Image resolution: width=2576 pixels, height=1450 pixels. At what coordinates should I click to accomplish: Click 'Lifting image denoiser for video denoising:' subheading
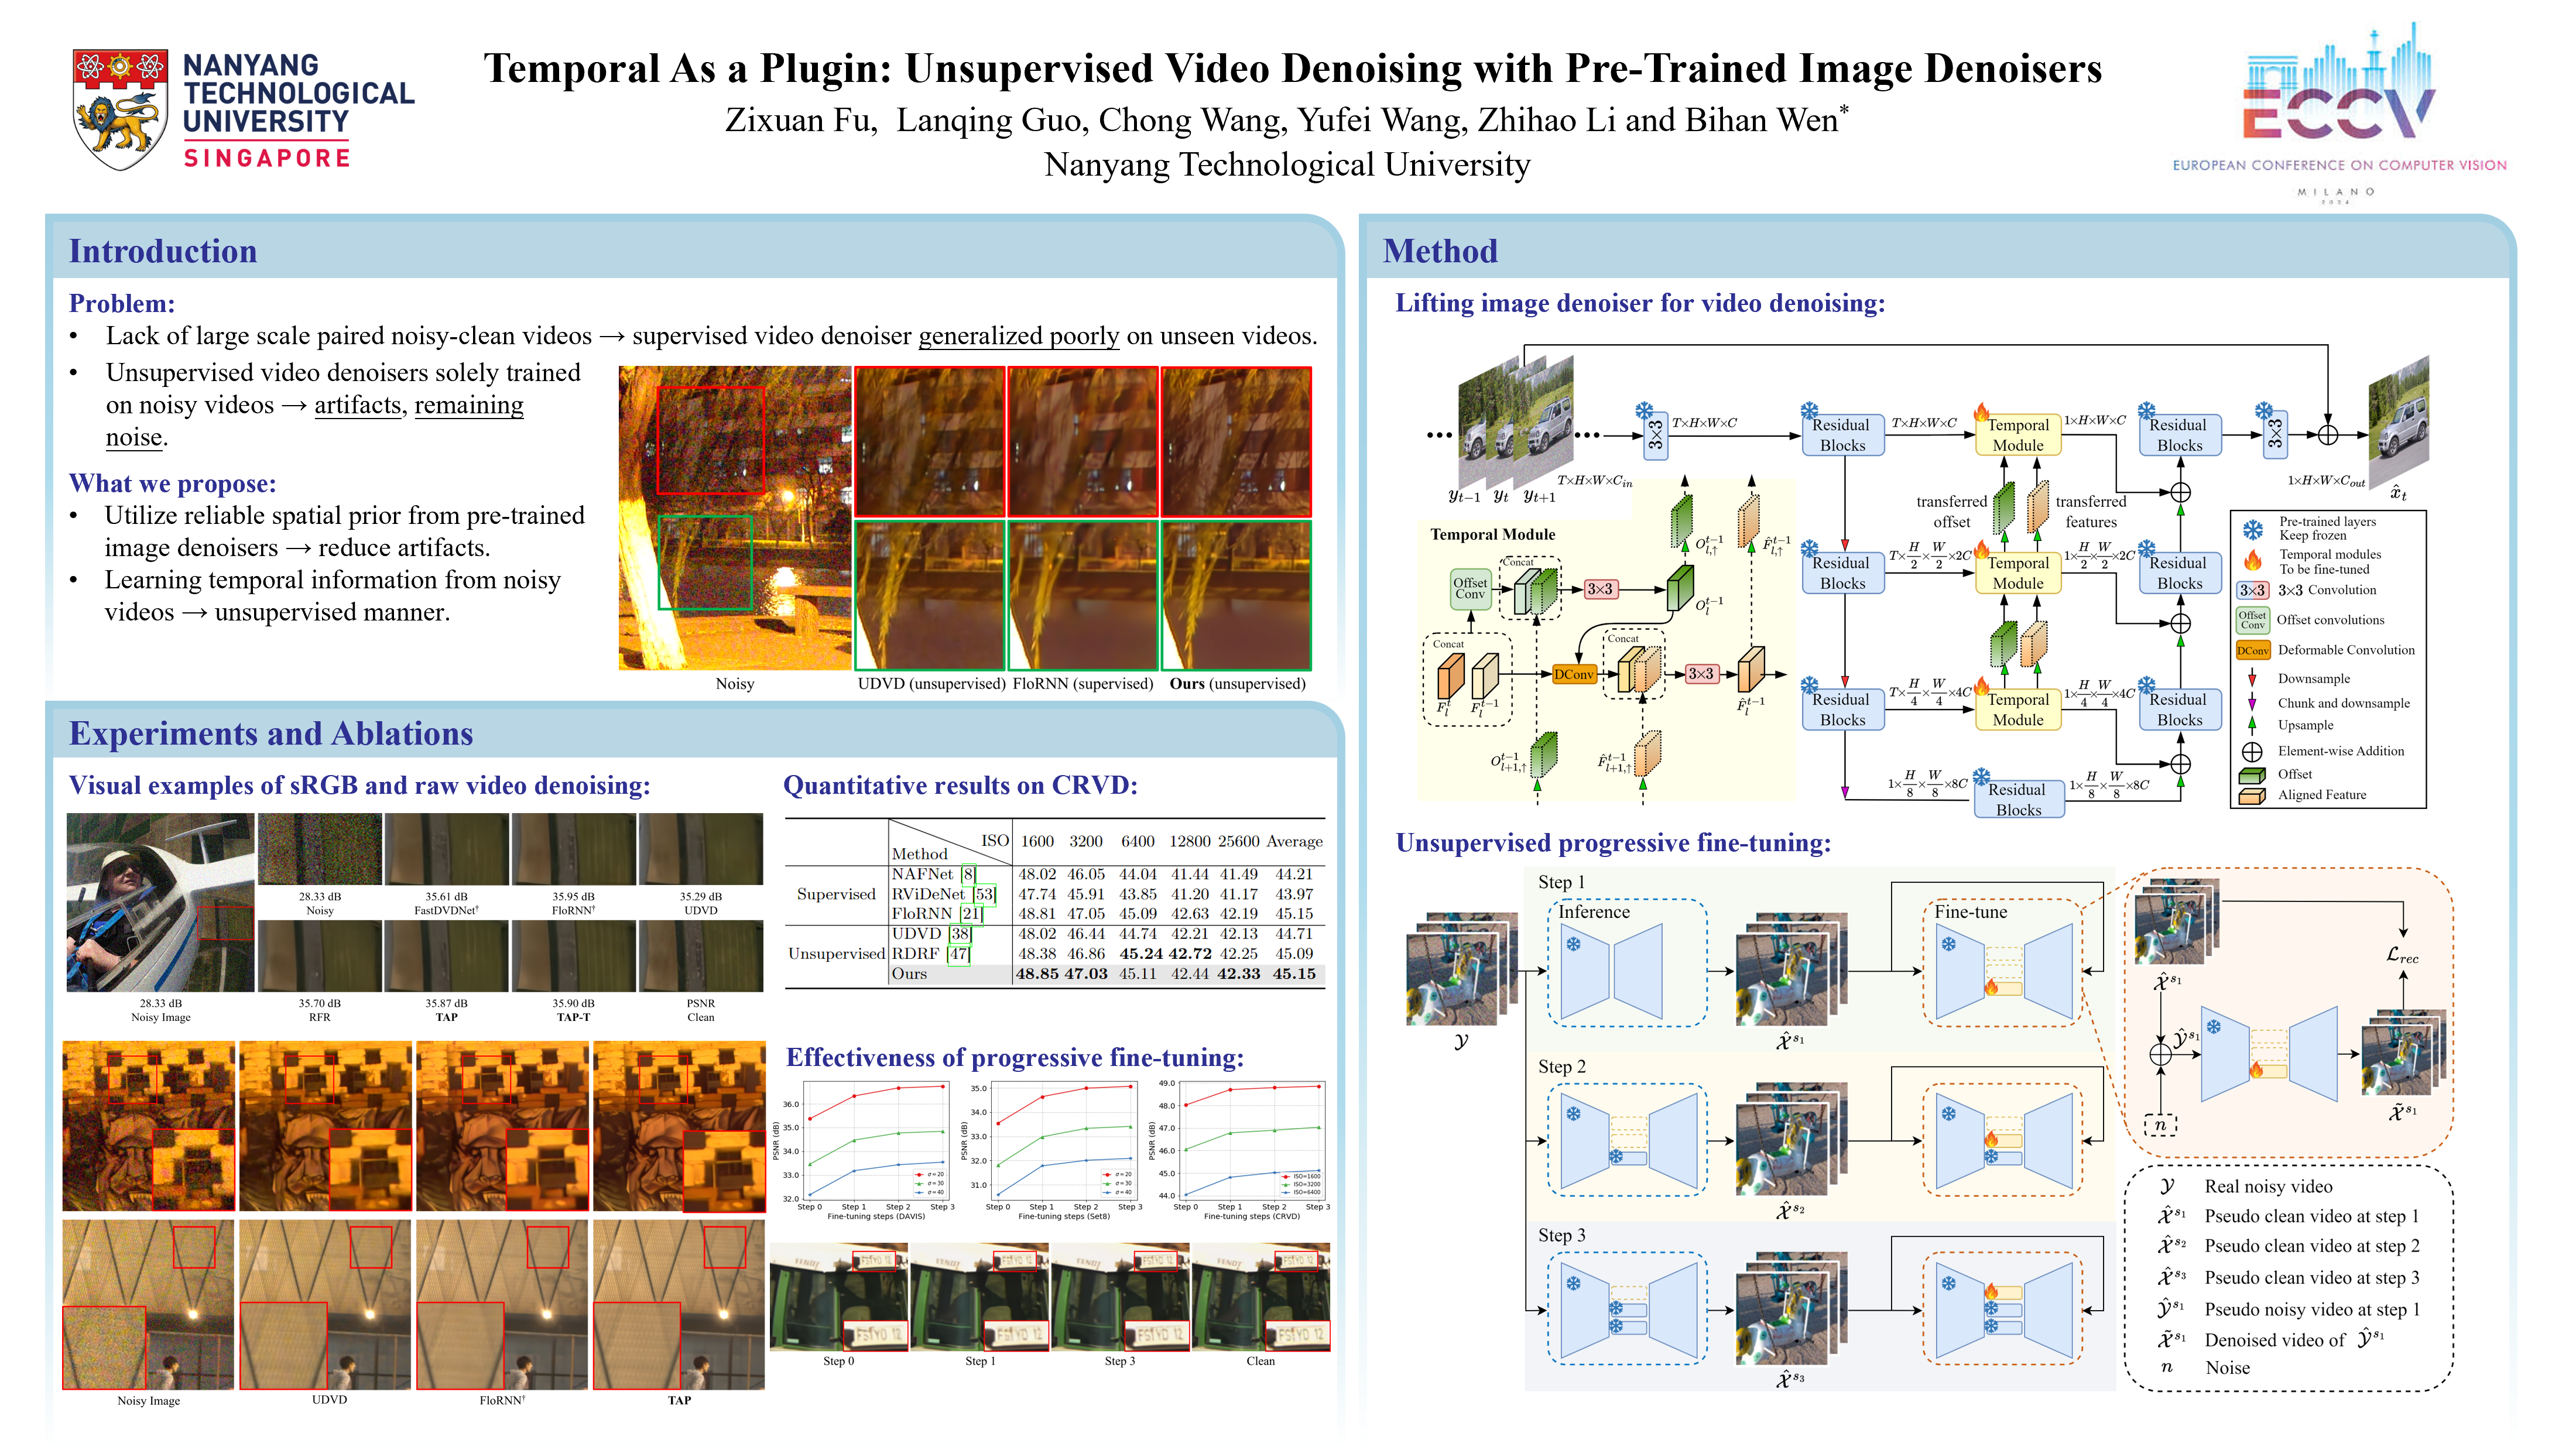(1640, 303)
